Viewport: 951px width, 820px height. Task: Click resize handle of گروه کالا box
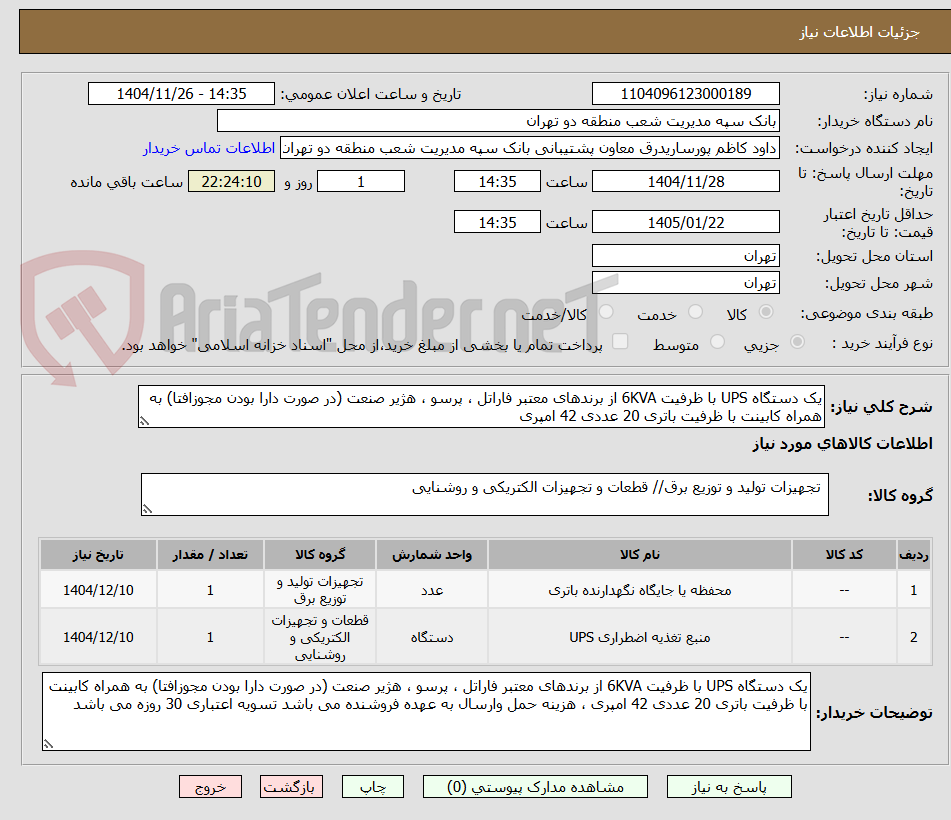pos(147,509)
